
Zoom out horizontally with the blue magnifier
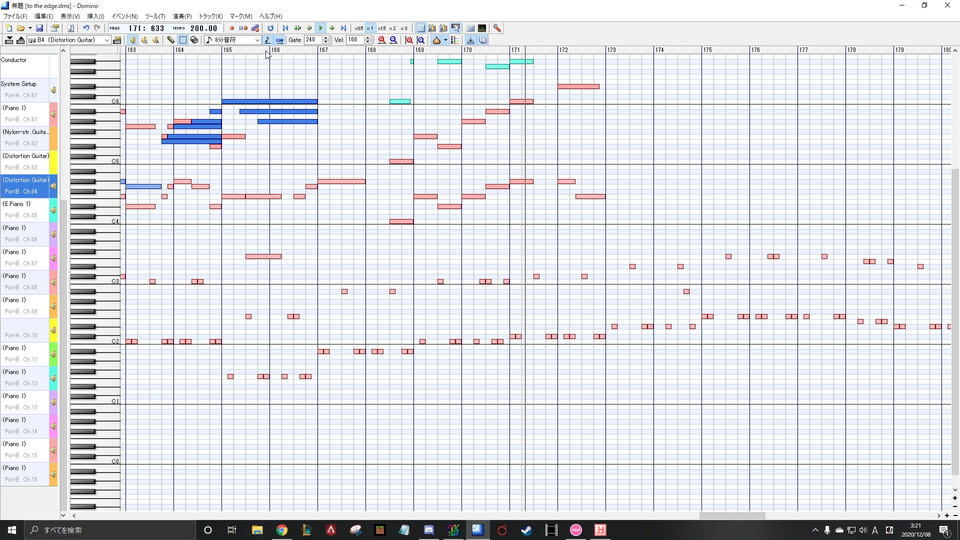click(x=394, y=40)
